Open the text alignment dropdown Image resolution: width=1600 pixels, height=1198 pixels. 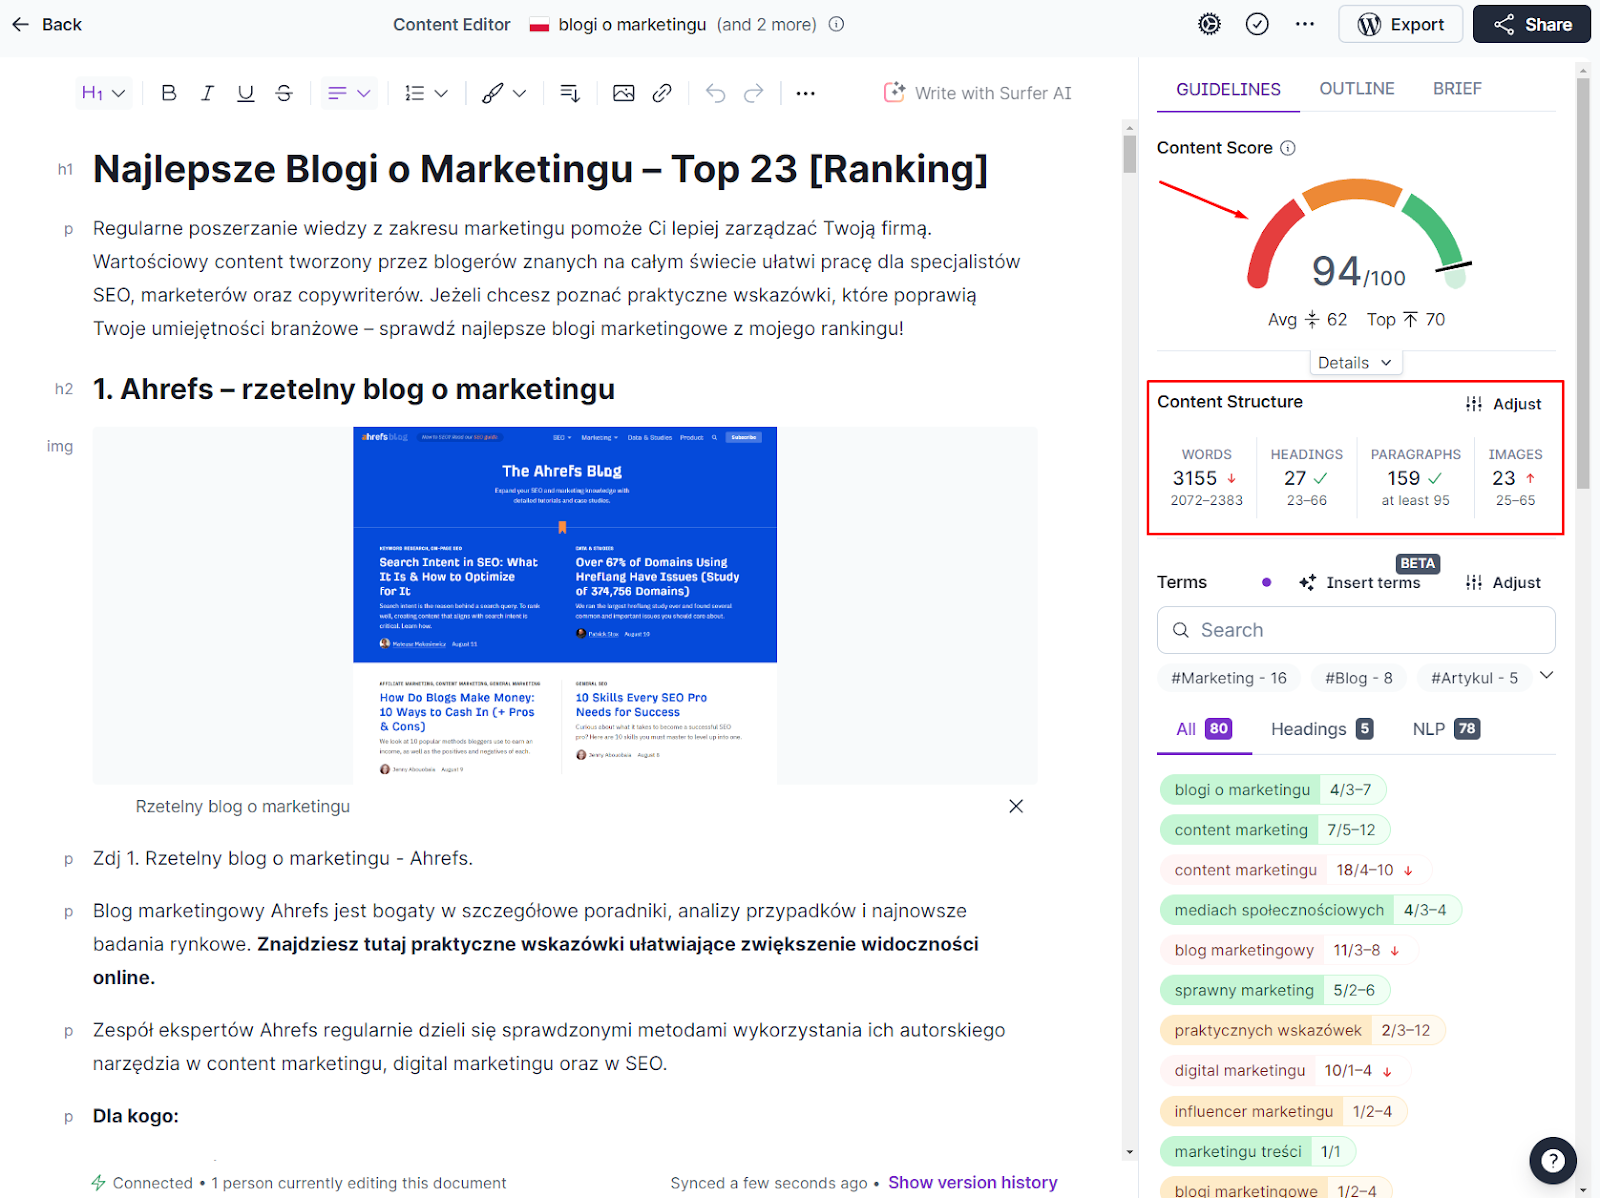tap(349, 93)
